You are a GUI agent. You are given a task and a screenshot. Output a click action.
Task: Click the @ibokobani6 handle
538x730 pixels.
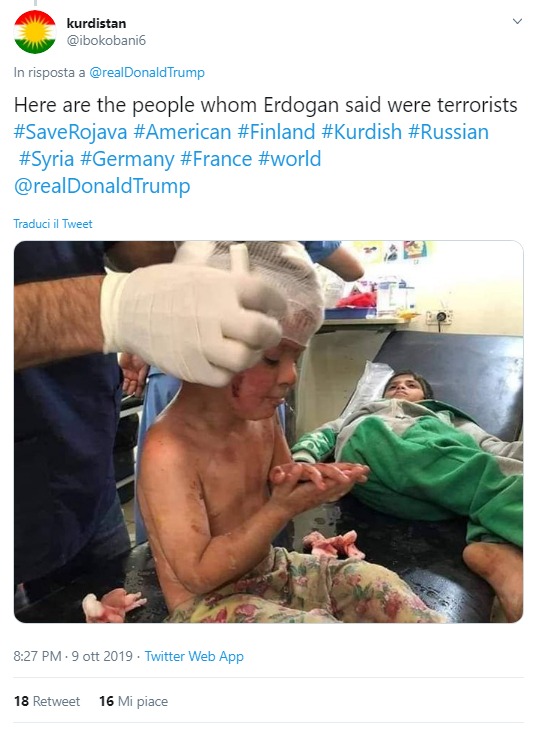[106, 41]
